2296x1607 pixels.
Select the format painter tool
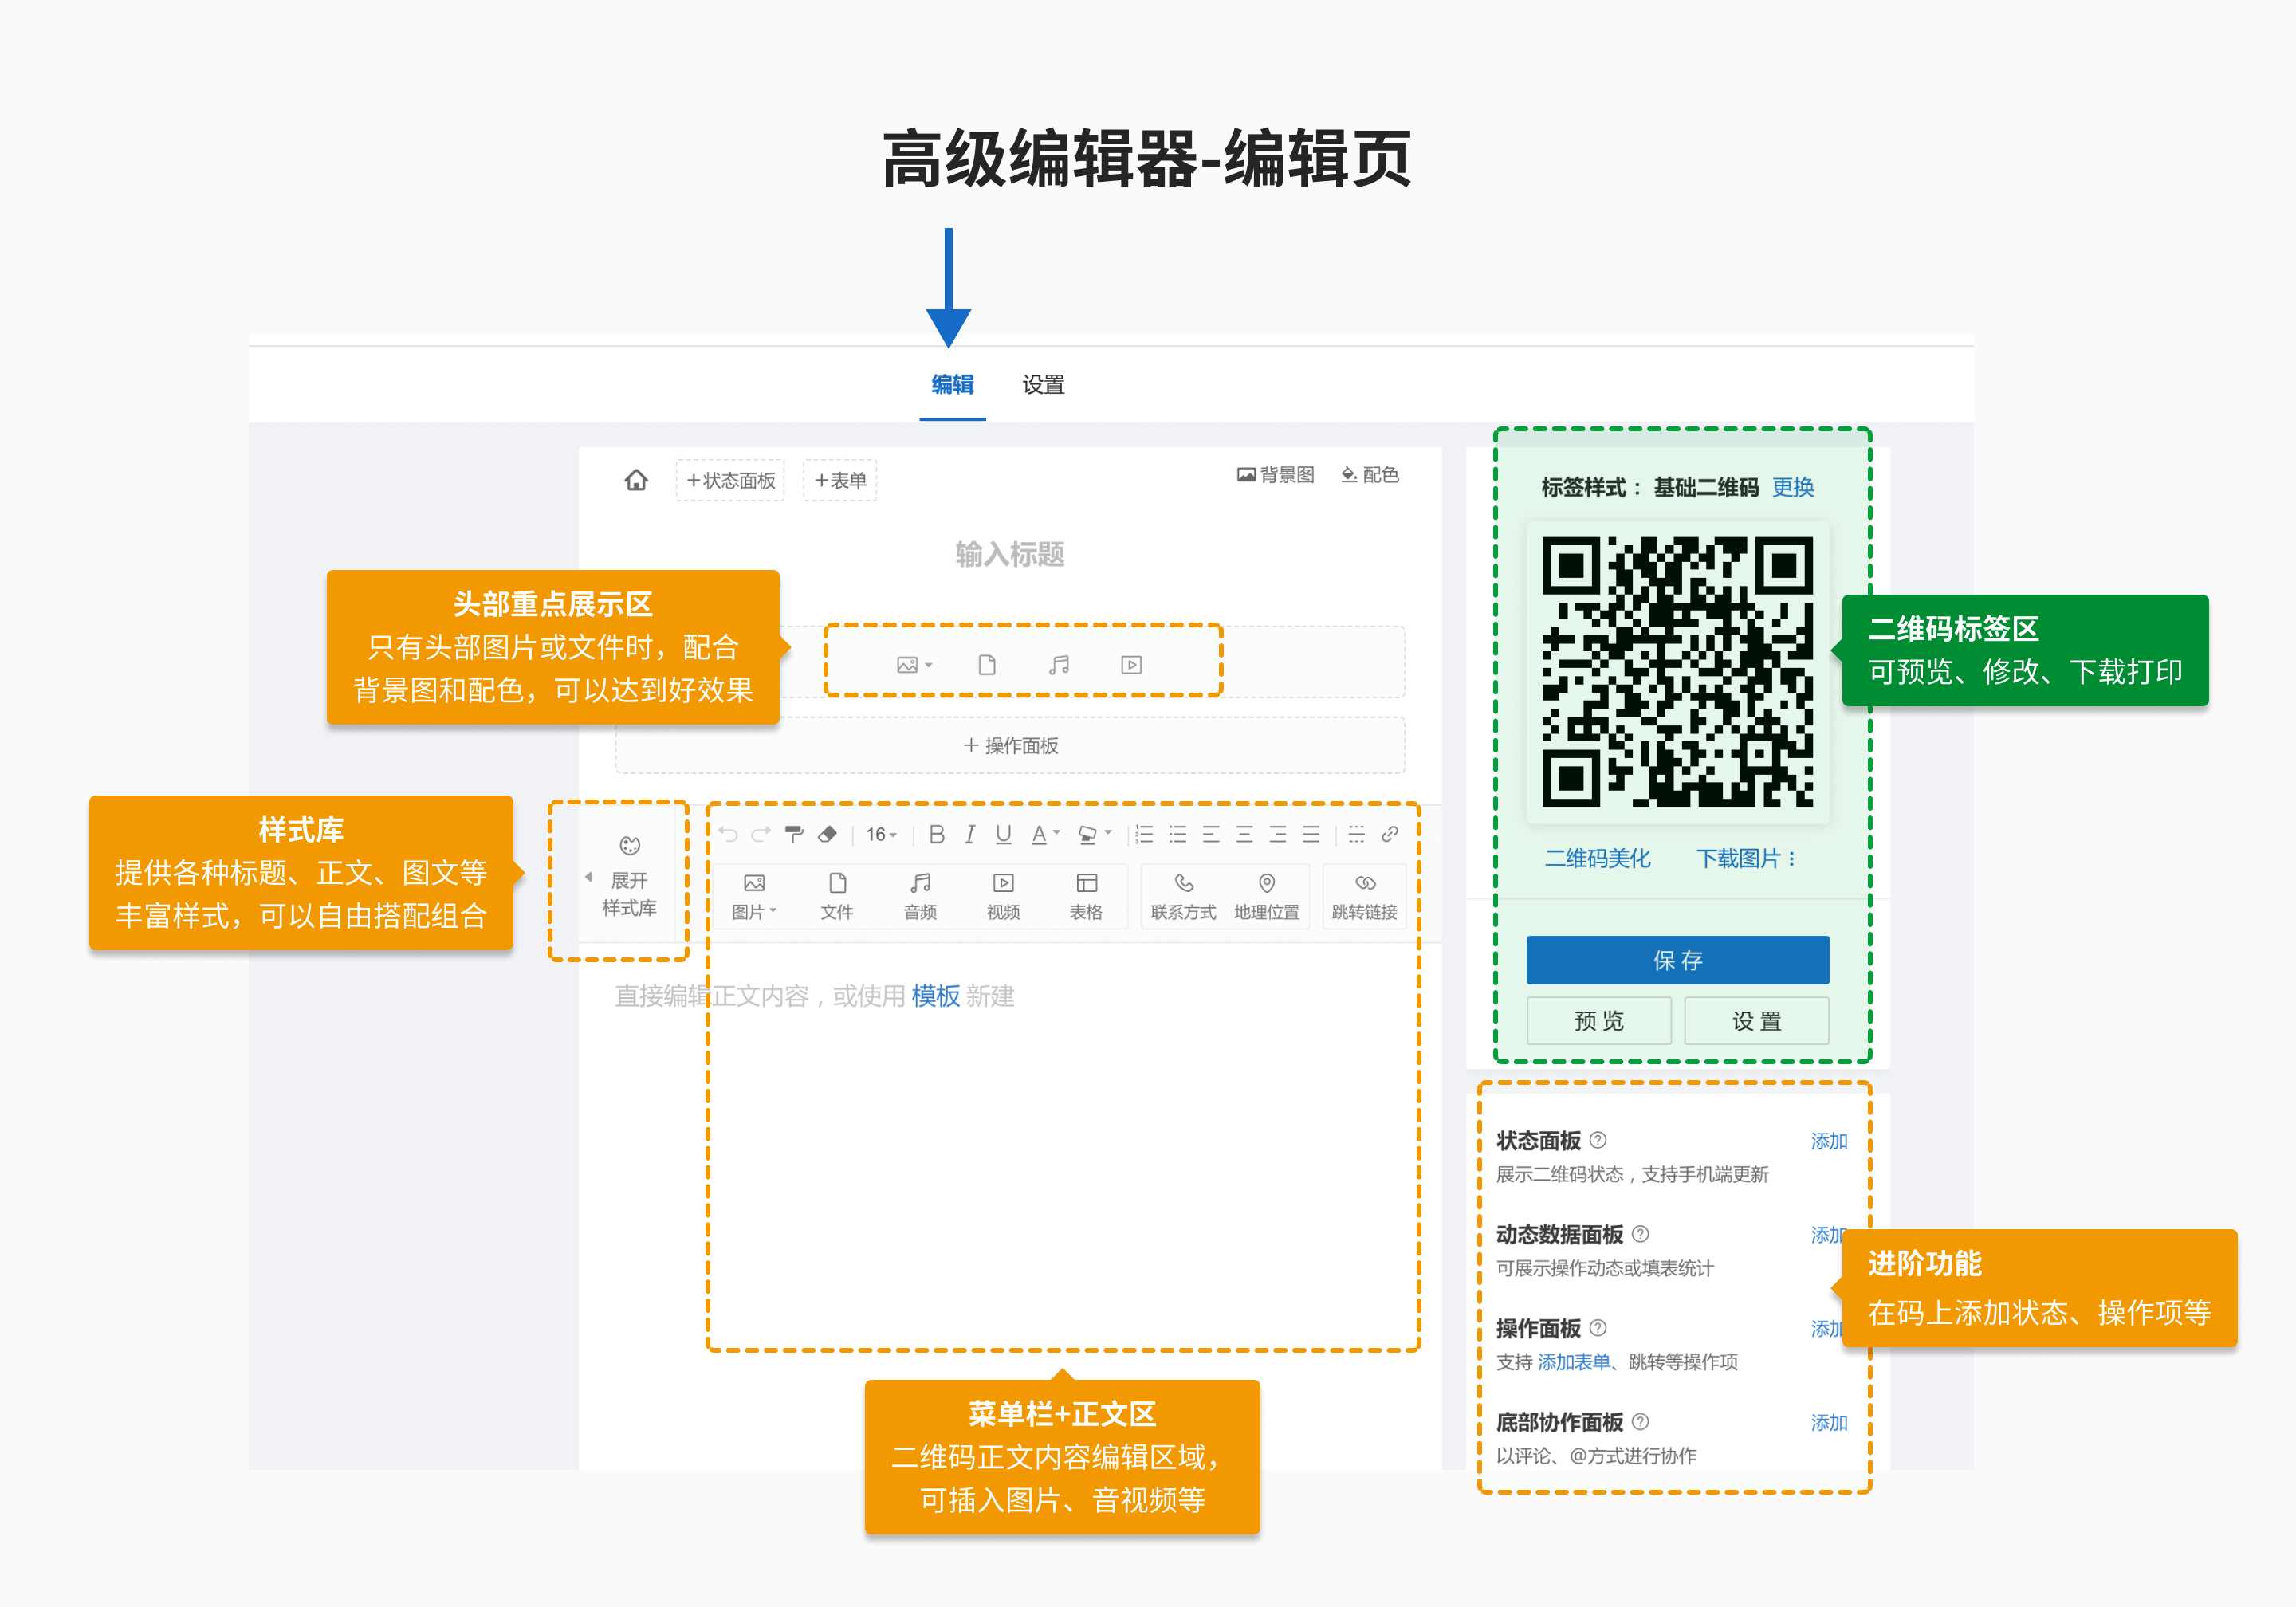click(x=794, y=834)
